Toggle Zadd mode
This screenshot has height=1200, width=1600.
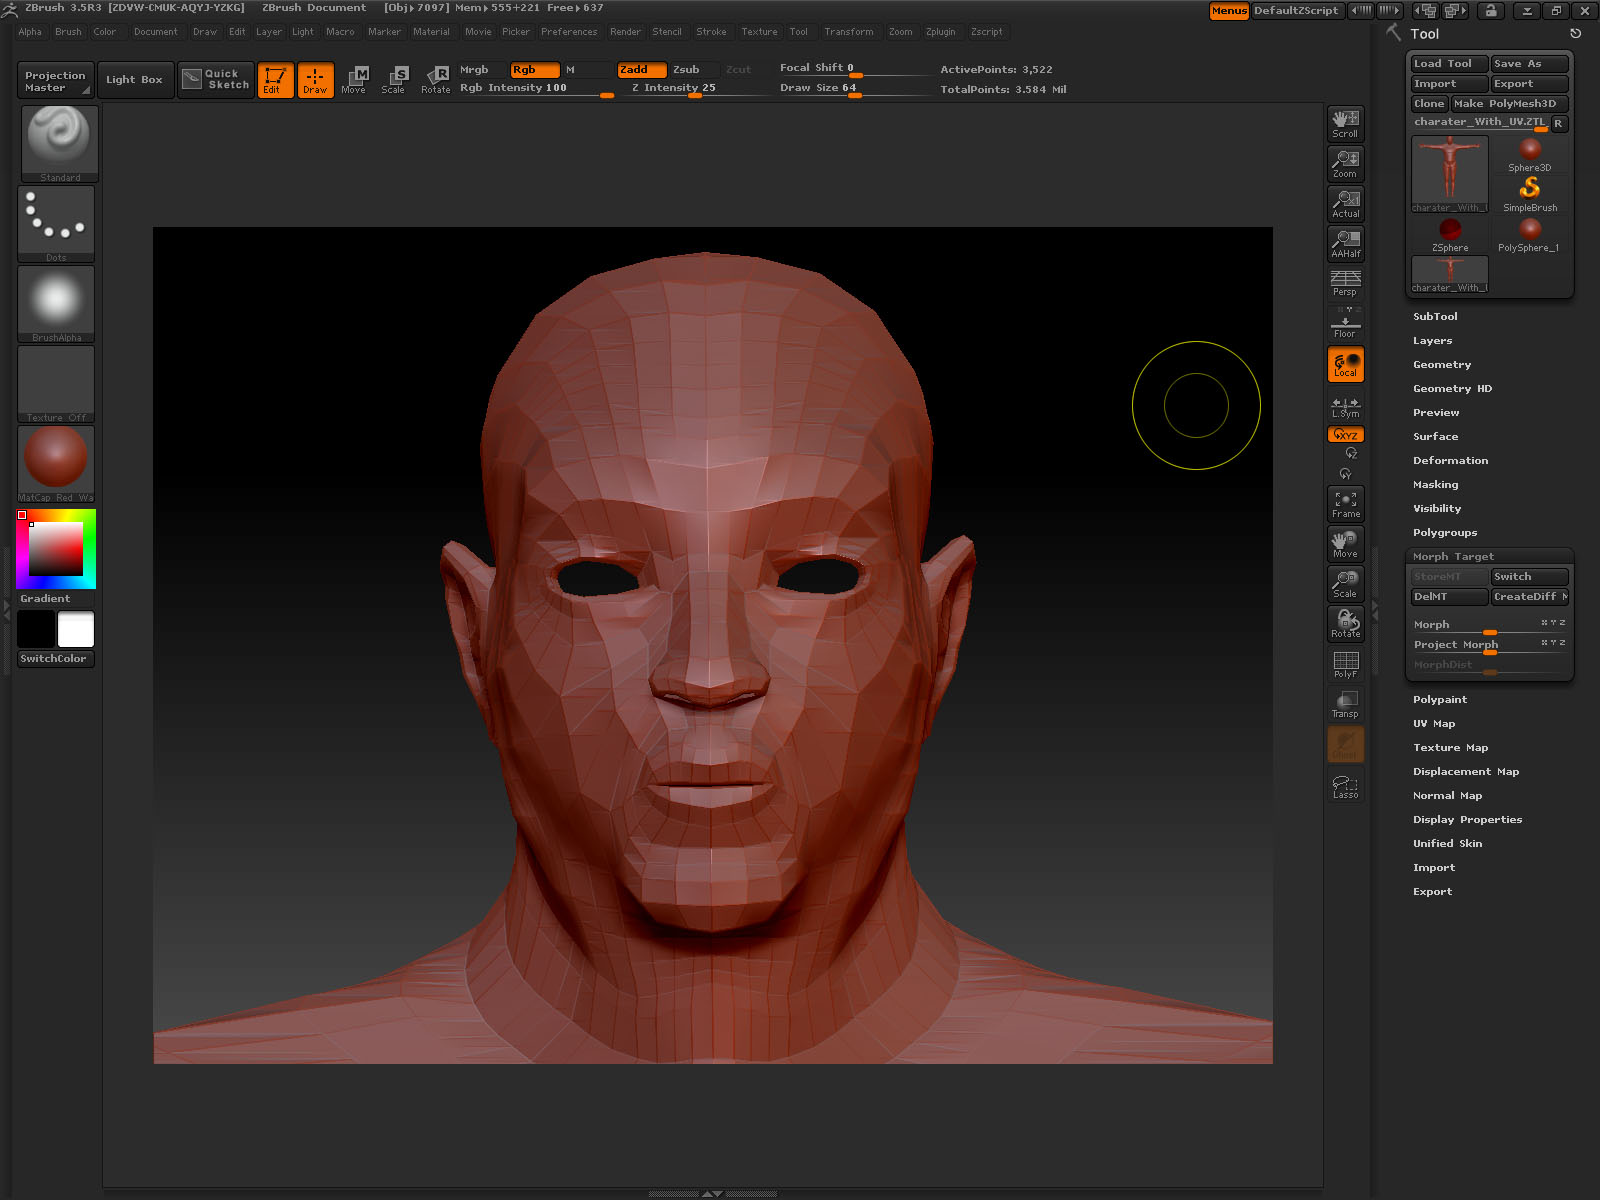click(x=641, y=70)
